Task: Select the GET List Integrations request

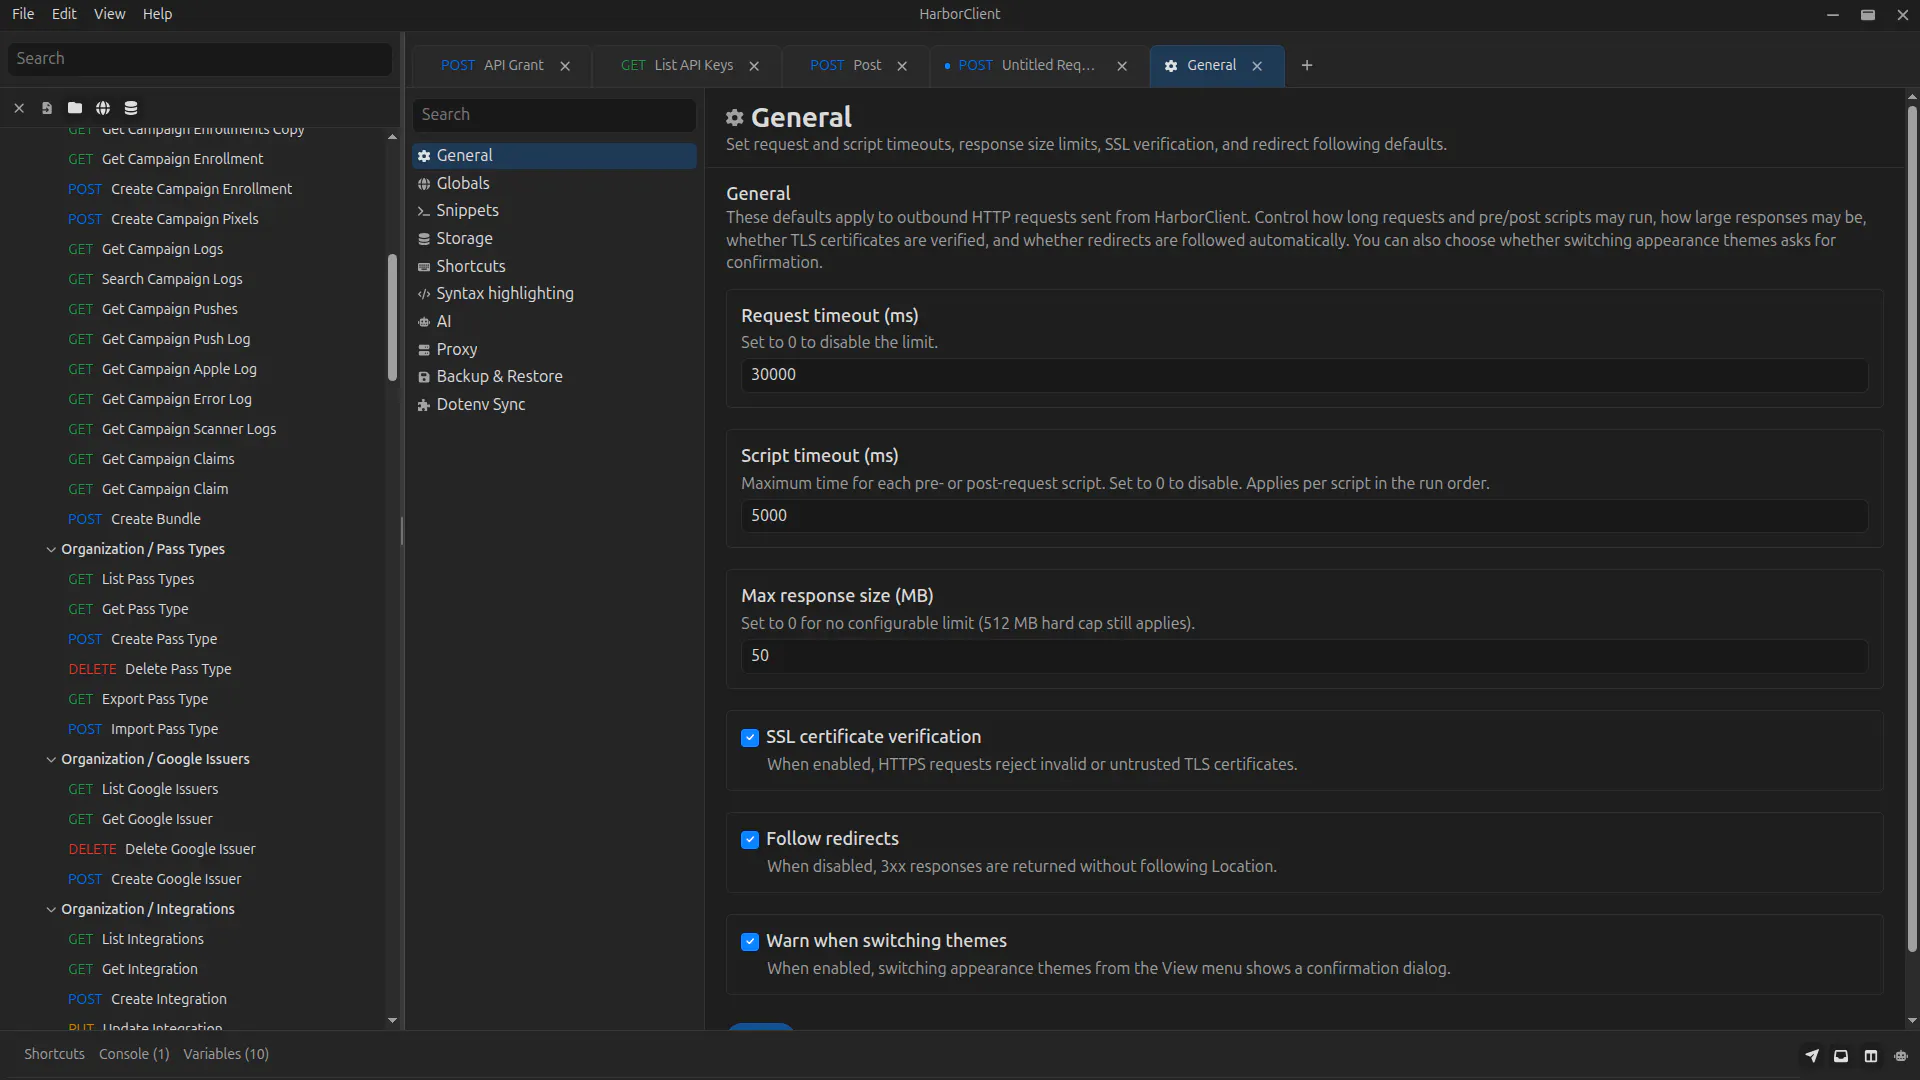Action: [x=136, y=939]
